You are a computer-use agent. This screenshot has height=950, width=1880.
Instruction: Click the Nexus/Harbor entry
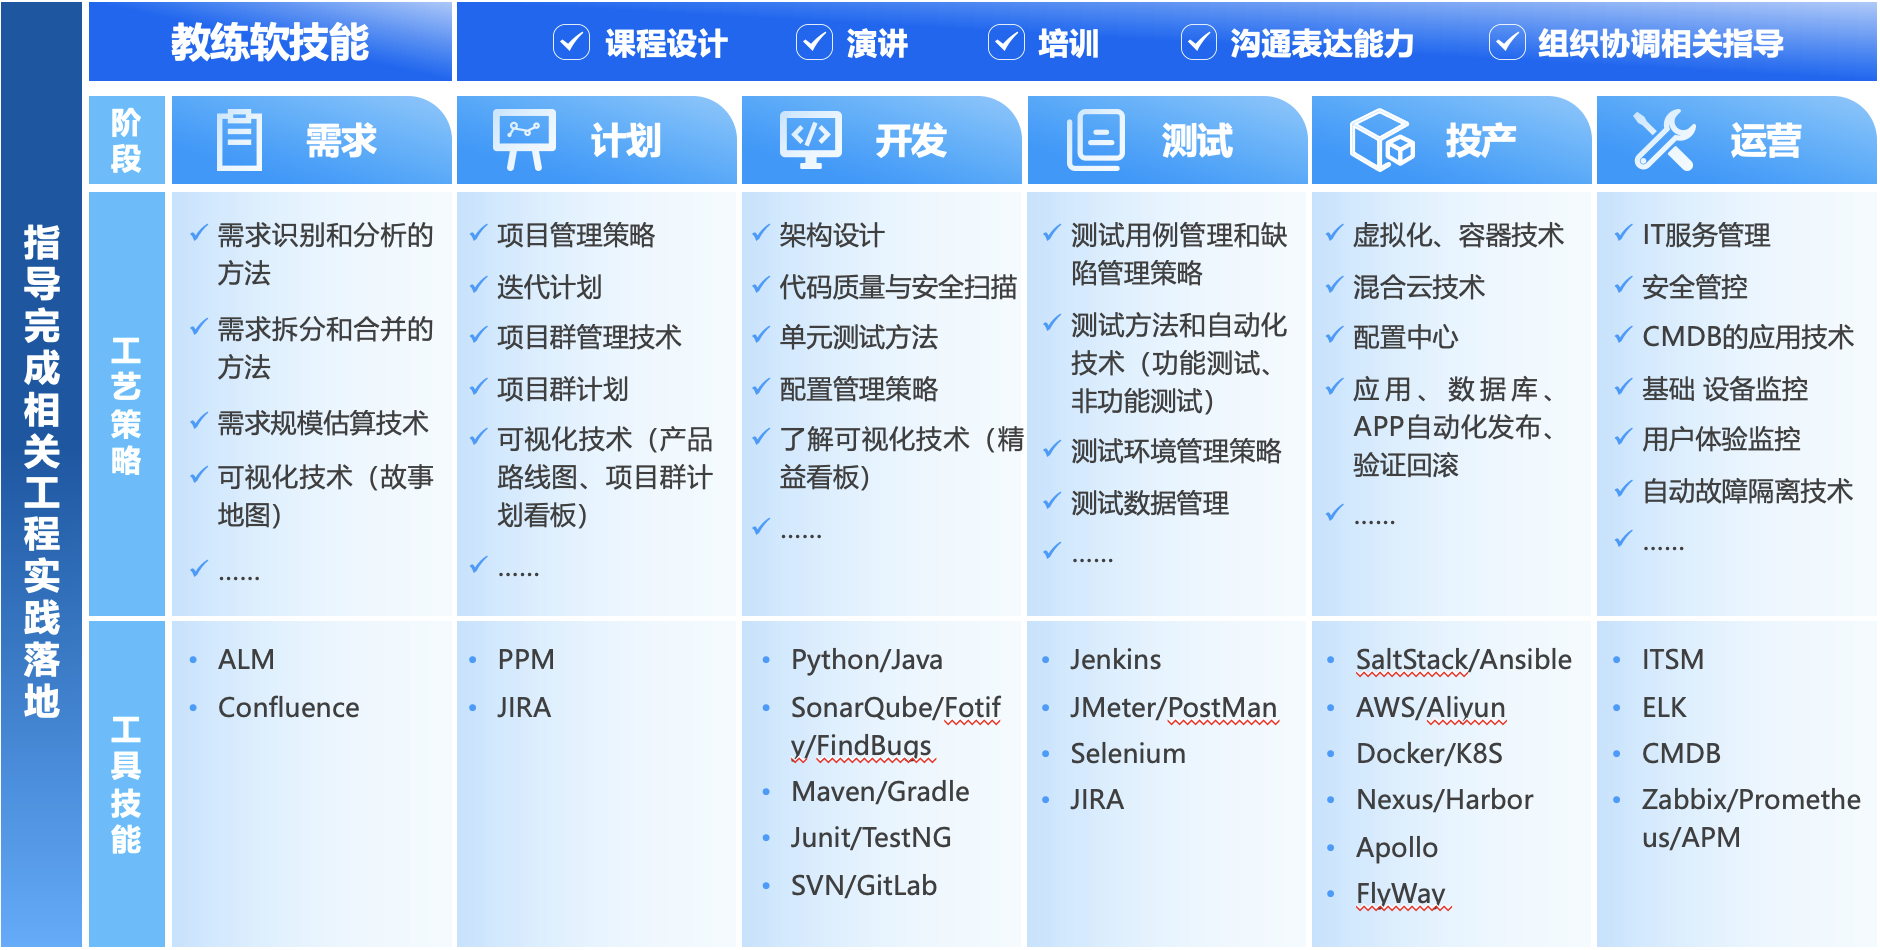1444,800
